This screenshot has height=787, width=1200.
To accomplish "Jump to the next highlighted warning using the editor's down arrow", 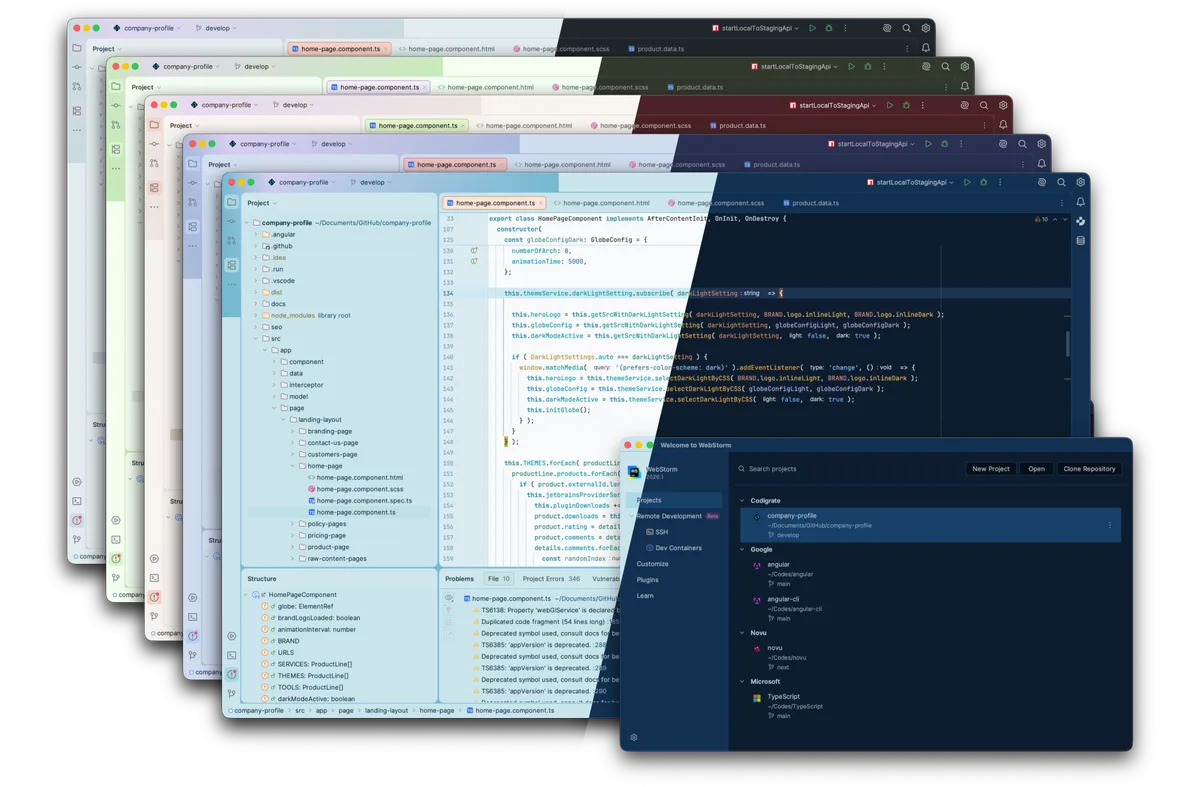I will (x=1064, y=219).
